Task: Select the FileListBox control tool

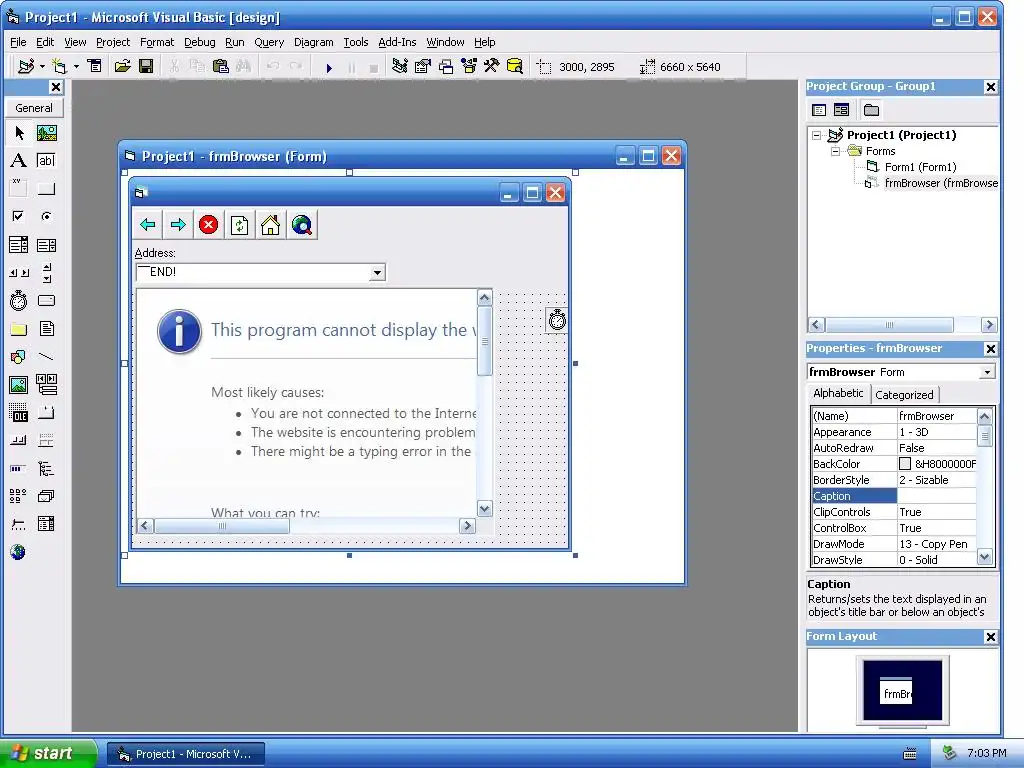Action: [x=46, y=329]
